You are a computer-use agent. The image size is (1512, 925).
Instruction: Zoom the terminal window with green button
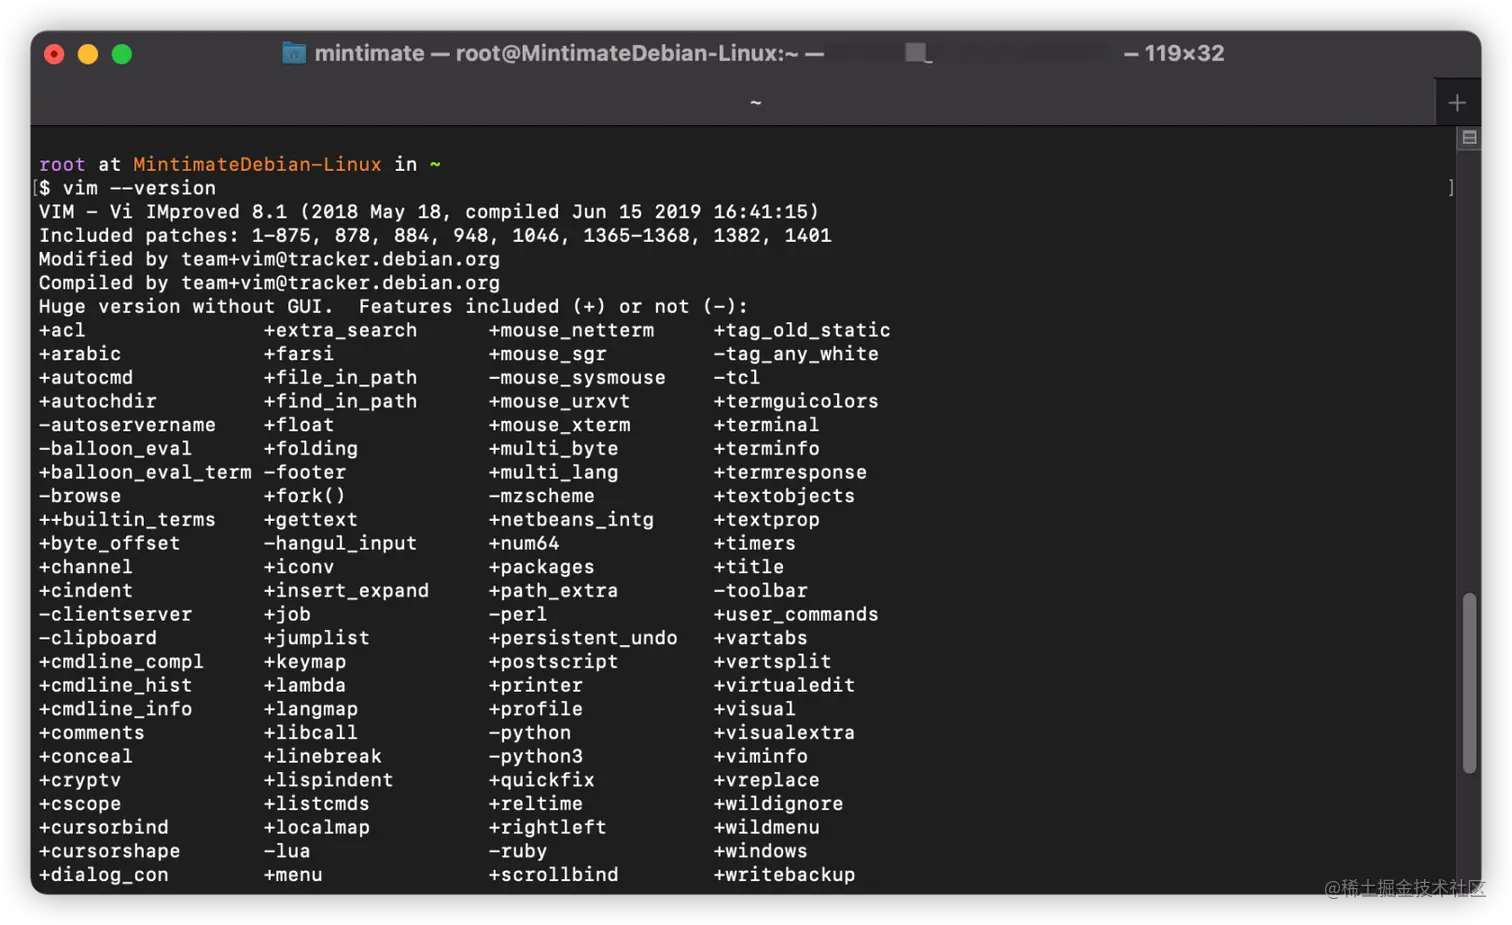tap(122, 54)
